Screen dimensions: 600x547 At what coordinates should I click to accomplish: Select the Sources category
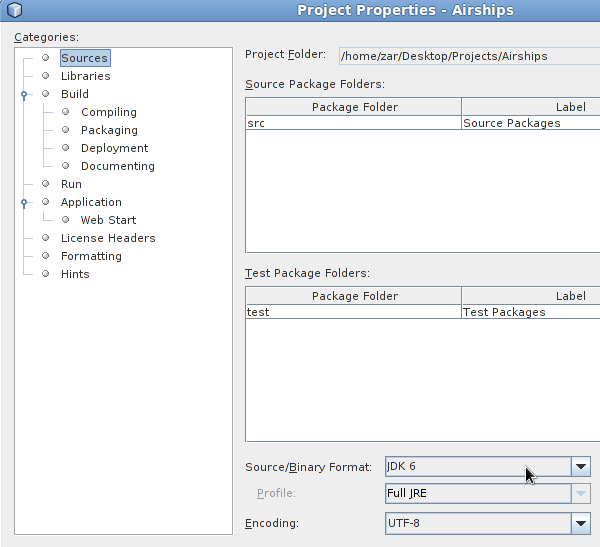pos(85,58)
